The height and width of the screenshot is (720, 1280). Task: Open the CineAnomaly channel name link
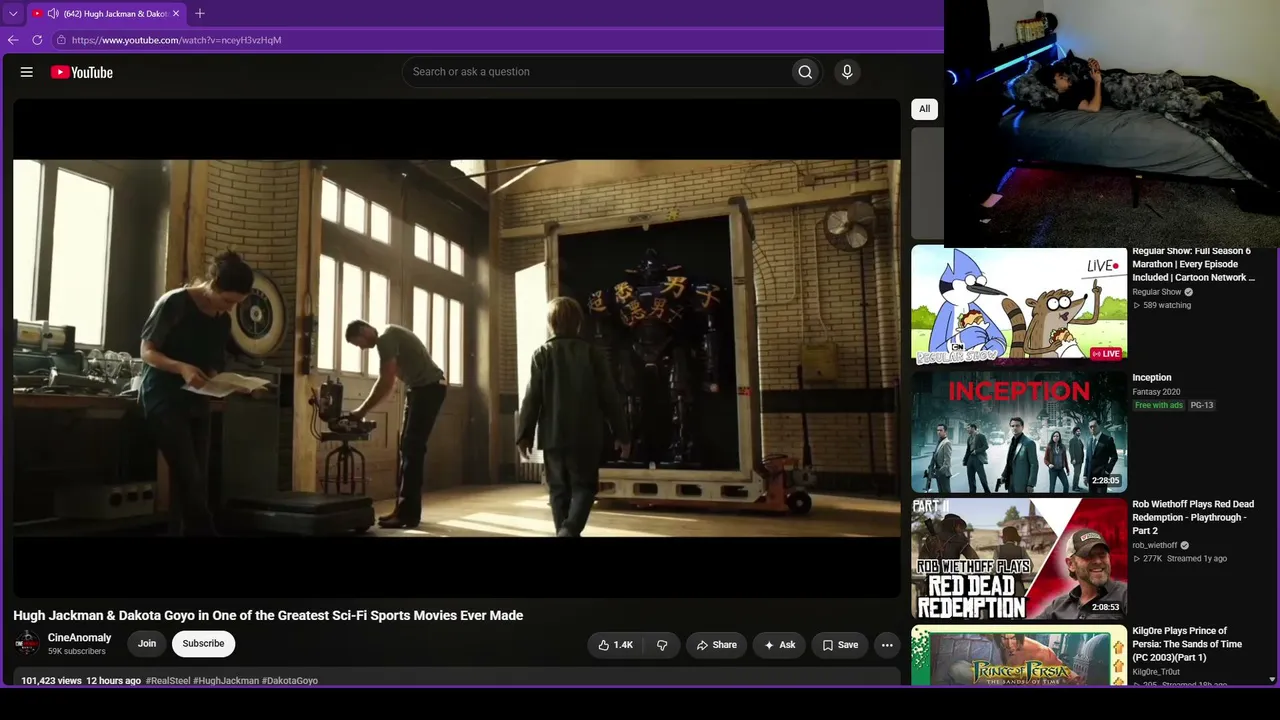tap(80, 638)
